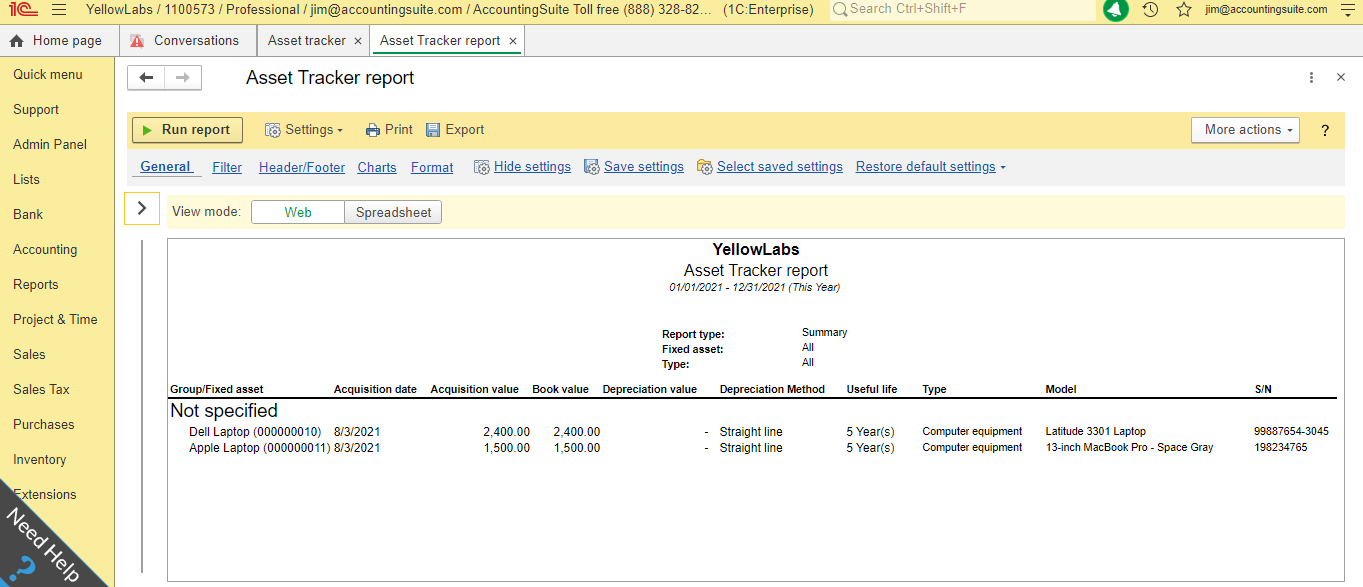
Task: Expand the Restore default settings dropdown
Action: coord(931,167)
